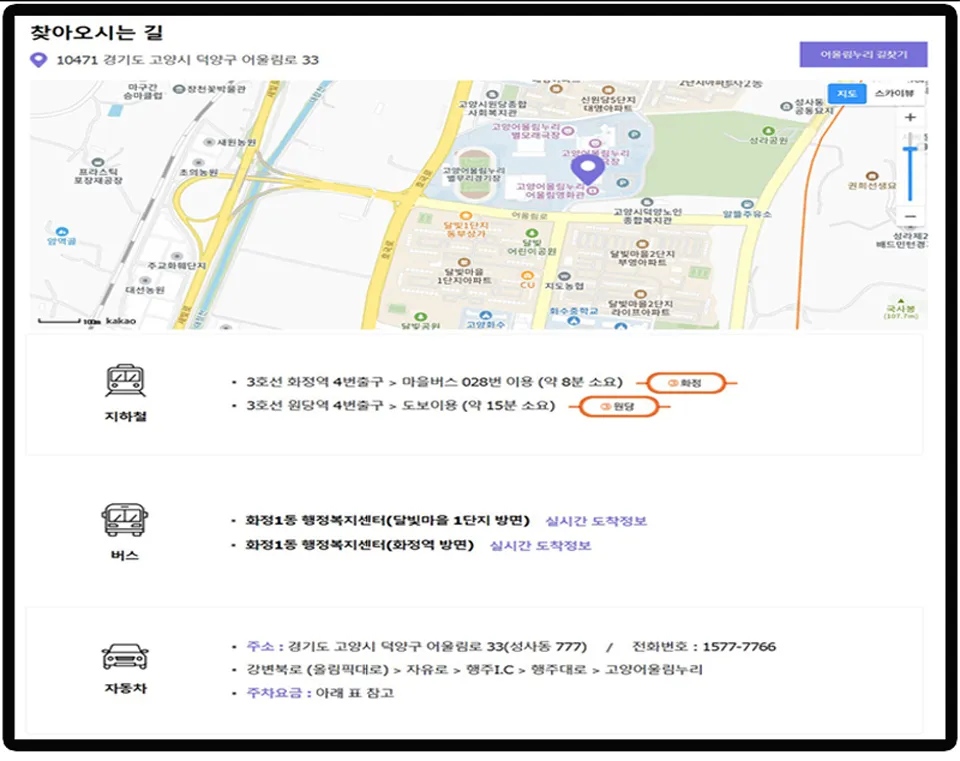This screenshot has width=960, height=761.
Task: Click the 주차요금 : 아래 표 참고 line
Action: tap(320, 693)
